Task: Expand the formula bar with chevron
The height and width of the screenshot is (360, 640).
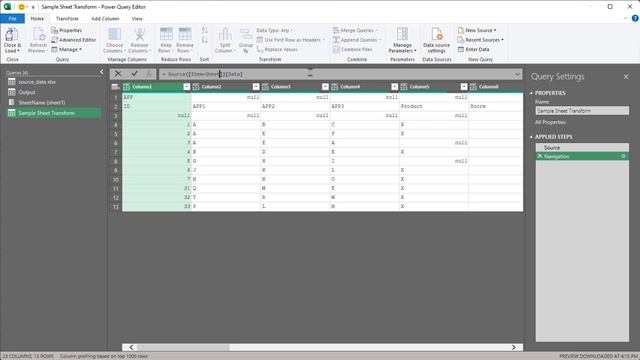Action: click(517, 74)
